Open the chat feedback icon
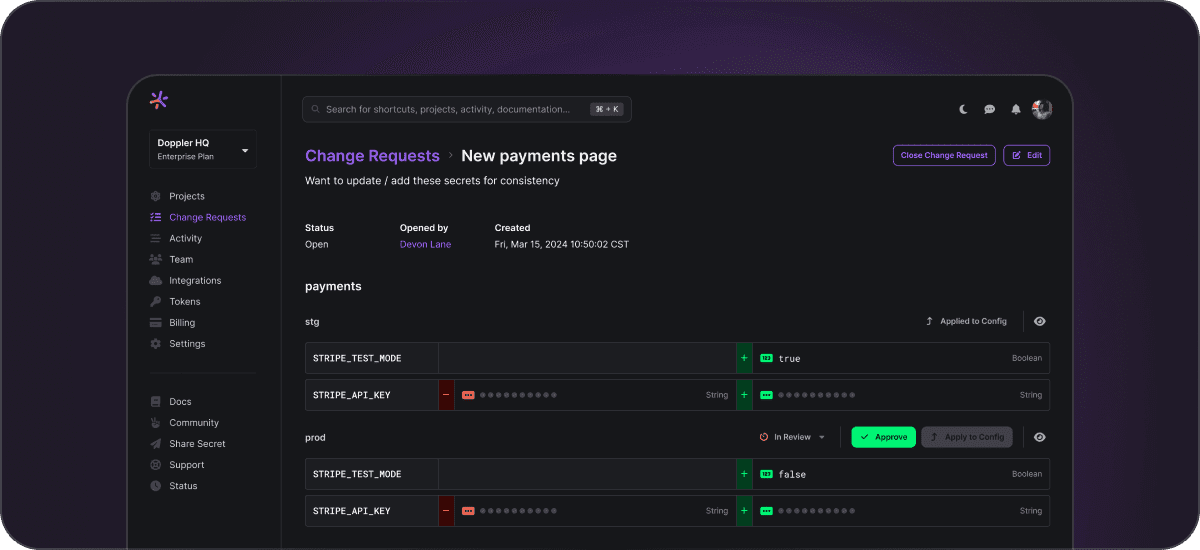1200x550 pixels. 990,110
